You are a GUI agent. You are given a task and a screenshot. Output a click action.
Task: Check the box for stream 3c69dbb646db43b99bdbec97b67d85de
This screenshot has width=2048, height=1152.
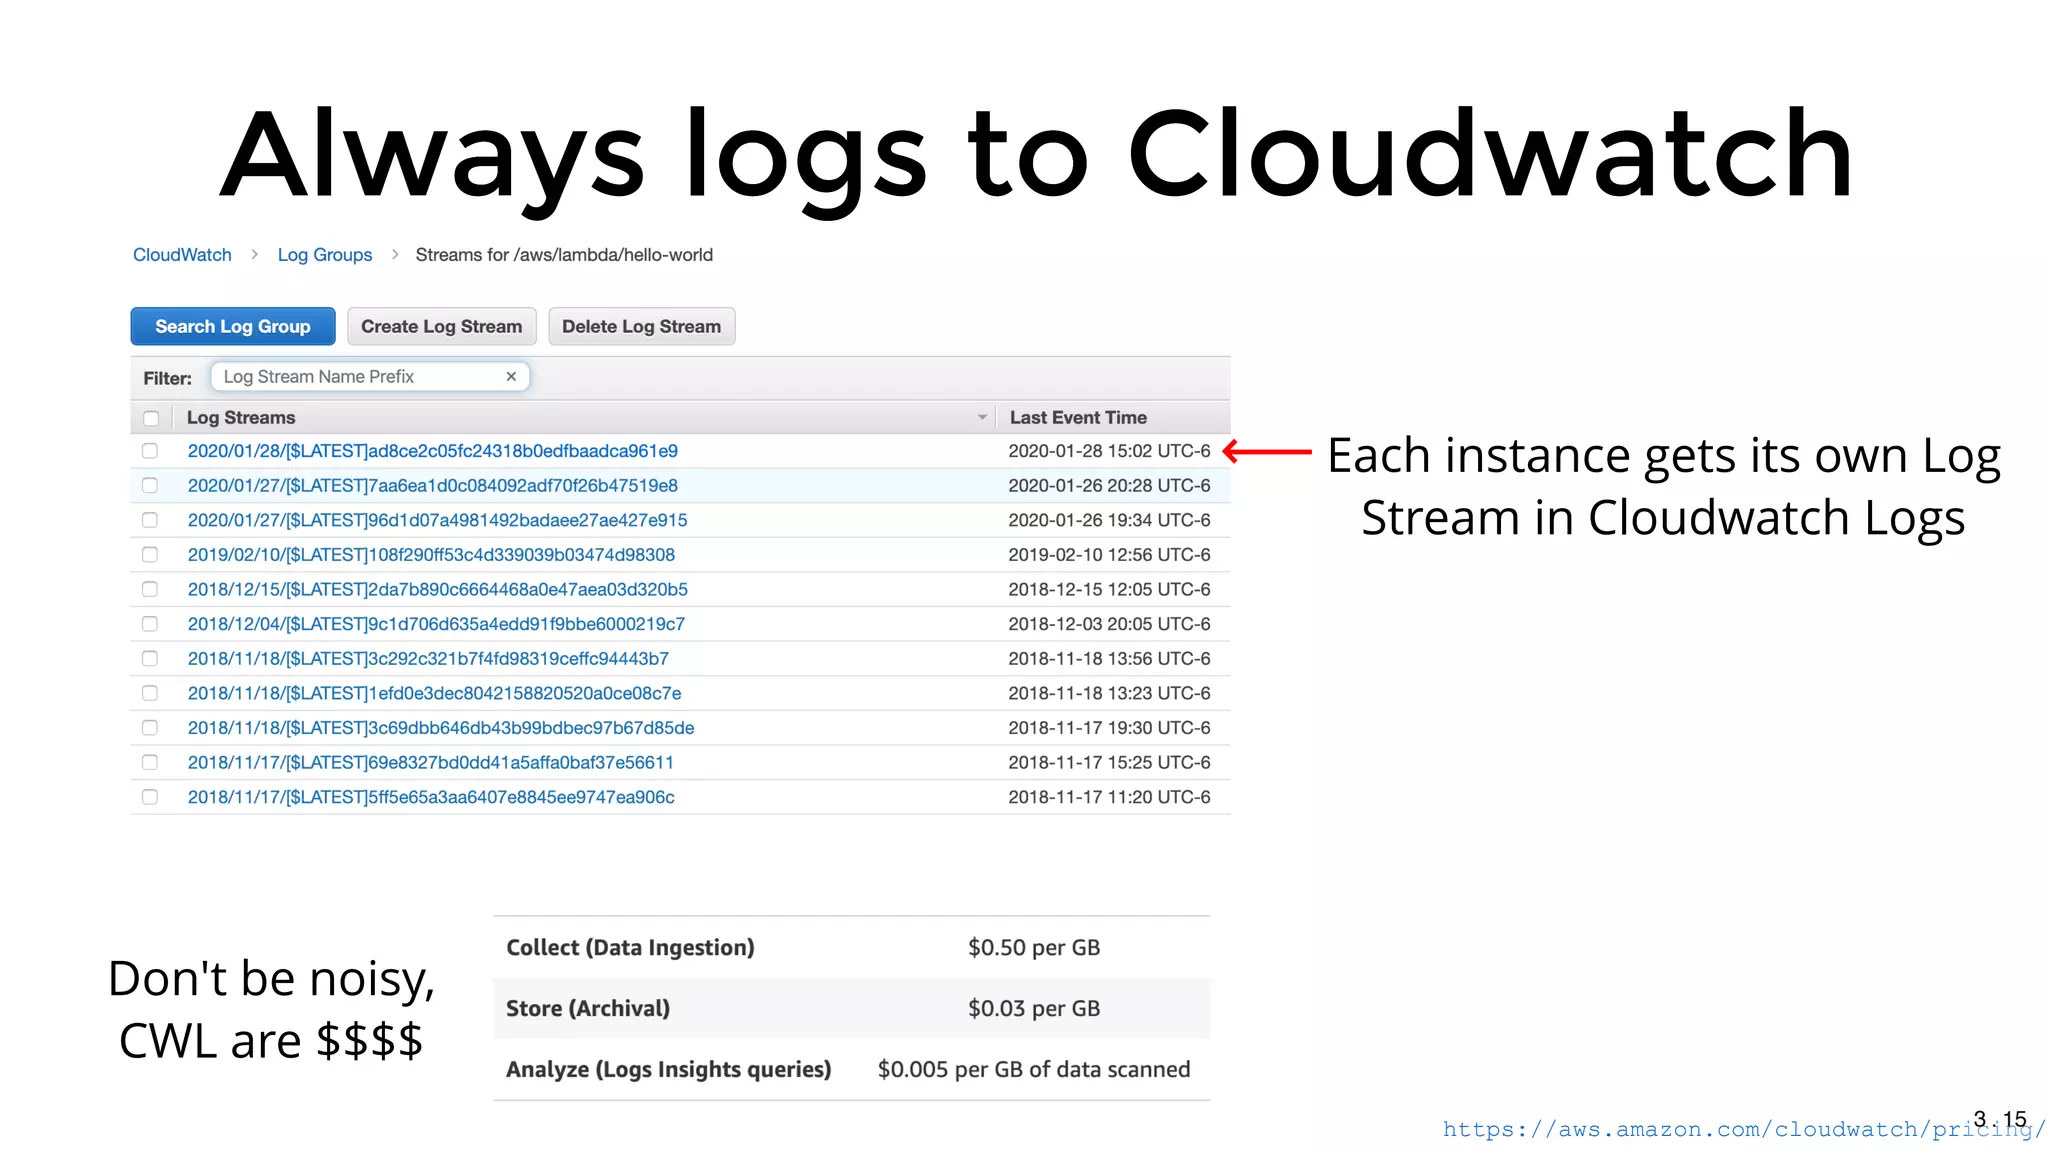(150, 728)
